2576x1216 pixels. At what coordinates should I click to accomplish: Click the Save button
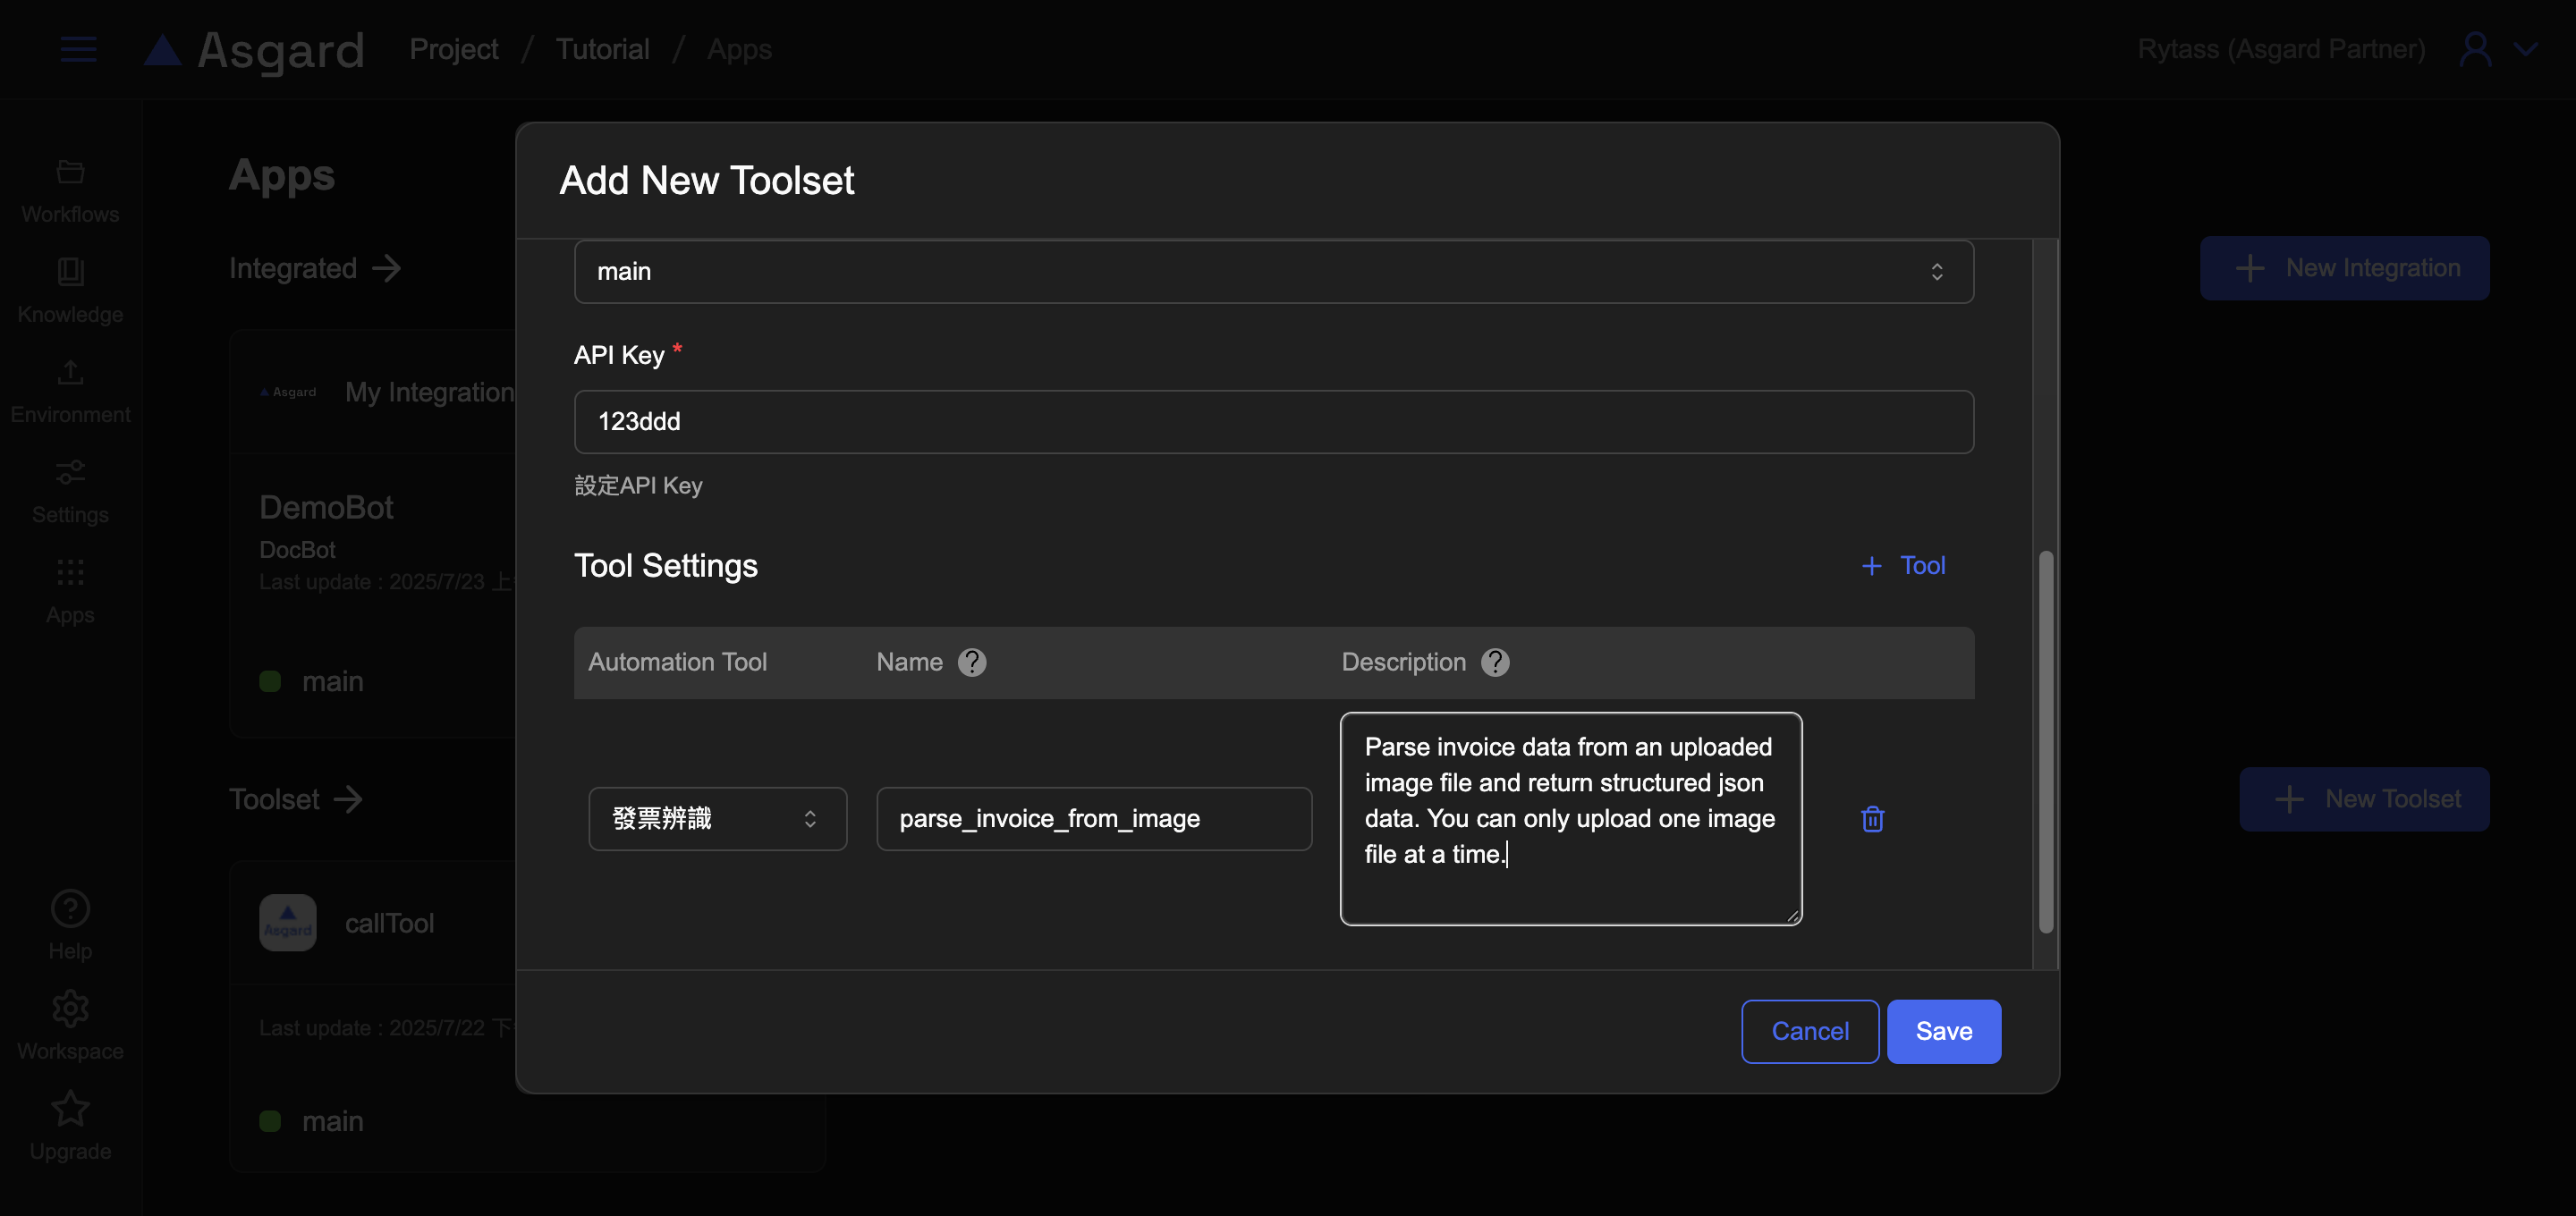[1943, 1031]
